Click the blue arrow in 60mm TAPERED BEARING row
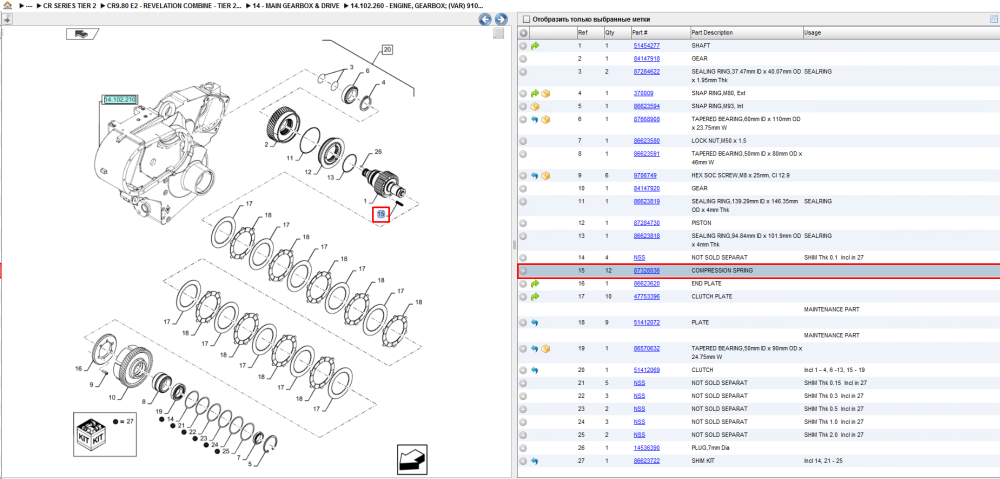The image size is (1000, 479). point(534,119)
